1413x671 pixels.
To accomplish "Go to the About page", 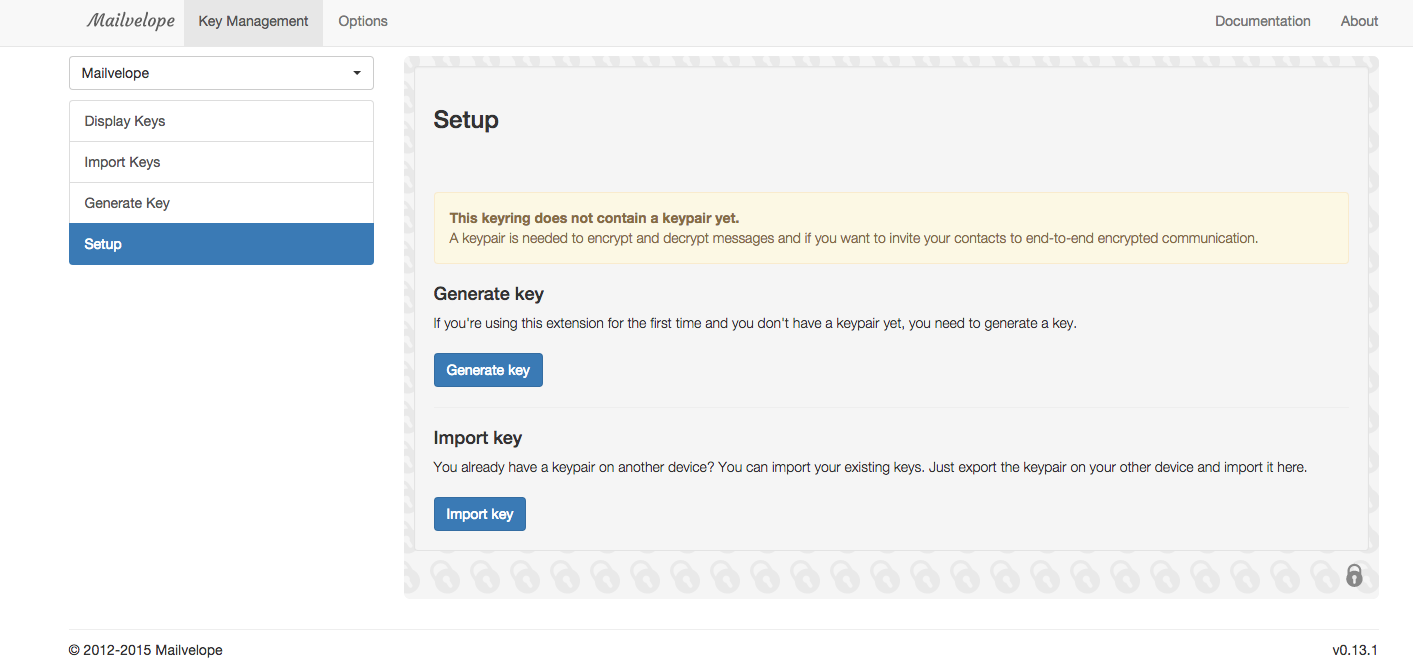I will [x=1359, y=21].
